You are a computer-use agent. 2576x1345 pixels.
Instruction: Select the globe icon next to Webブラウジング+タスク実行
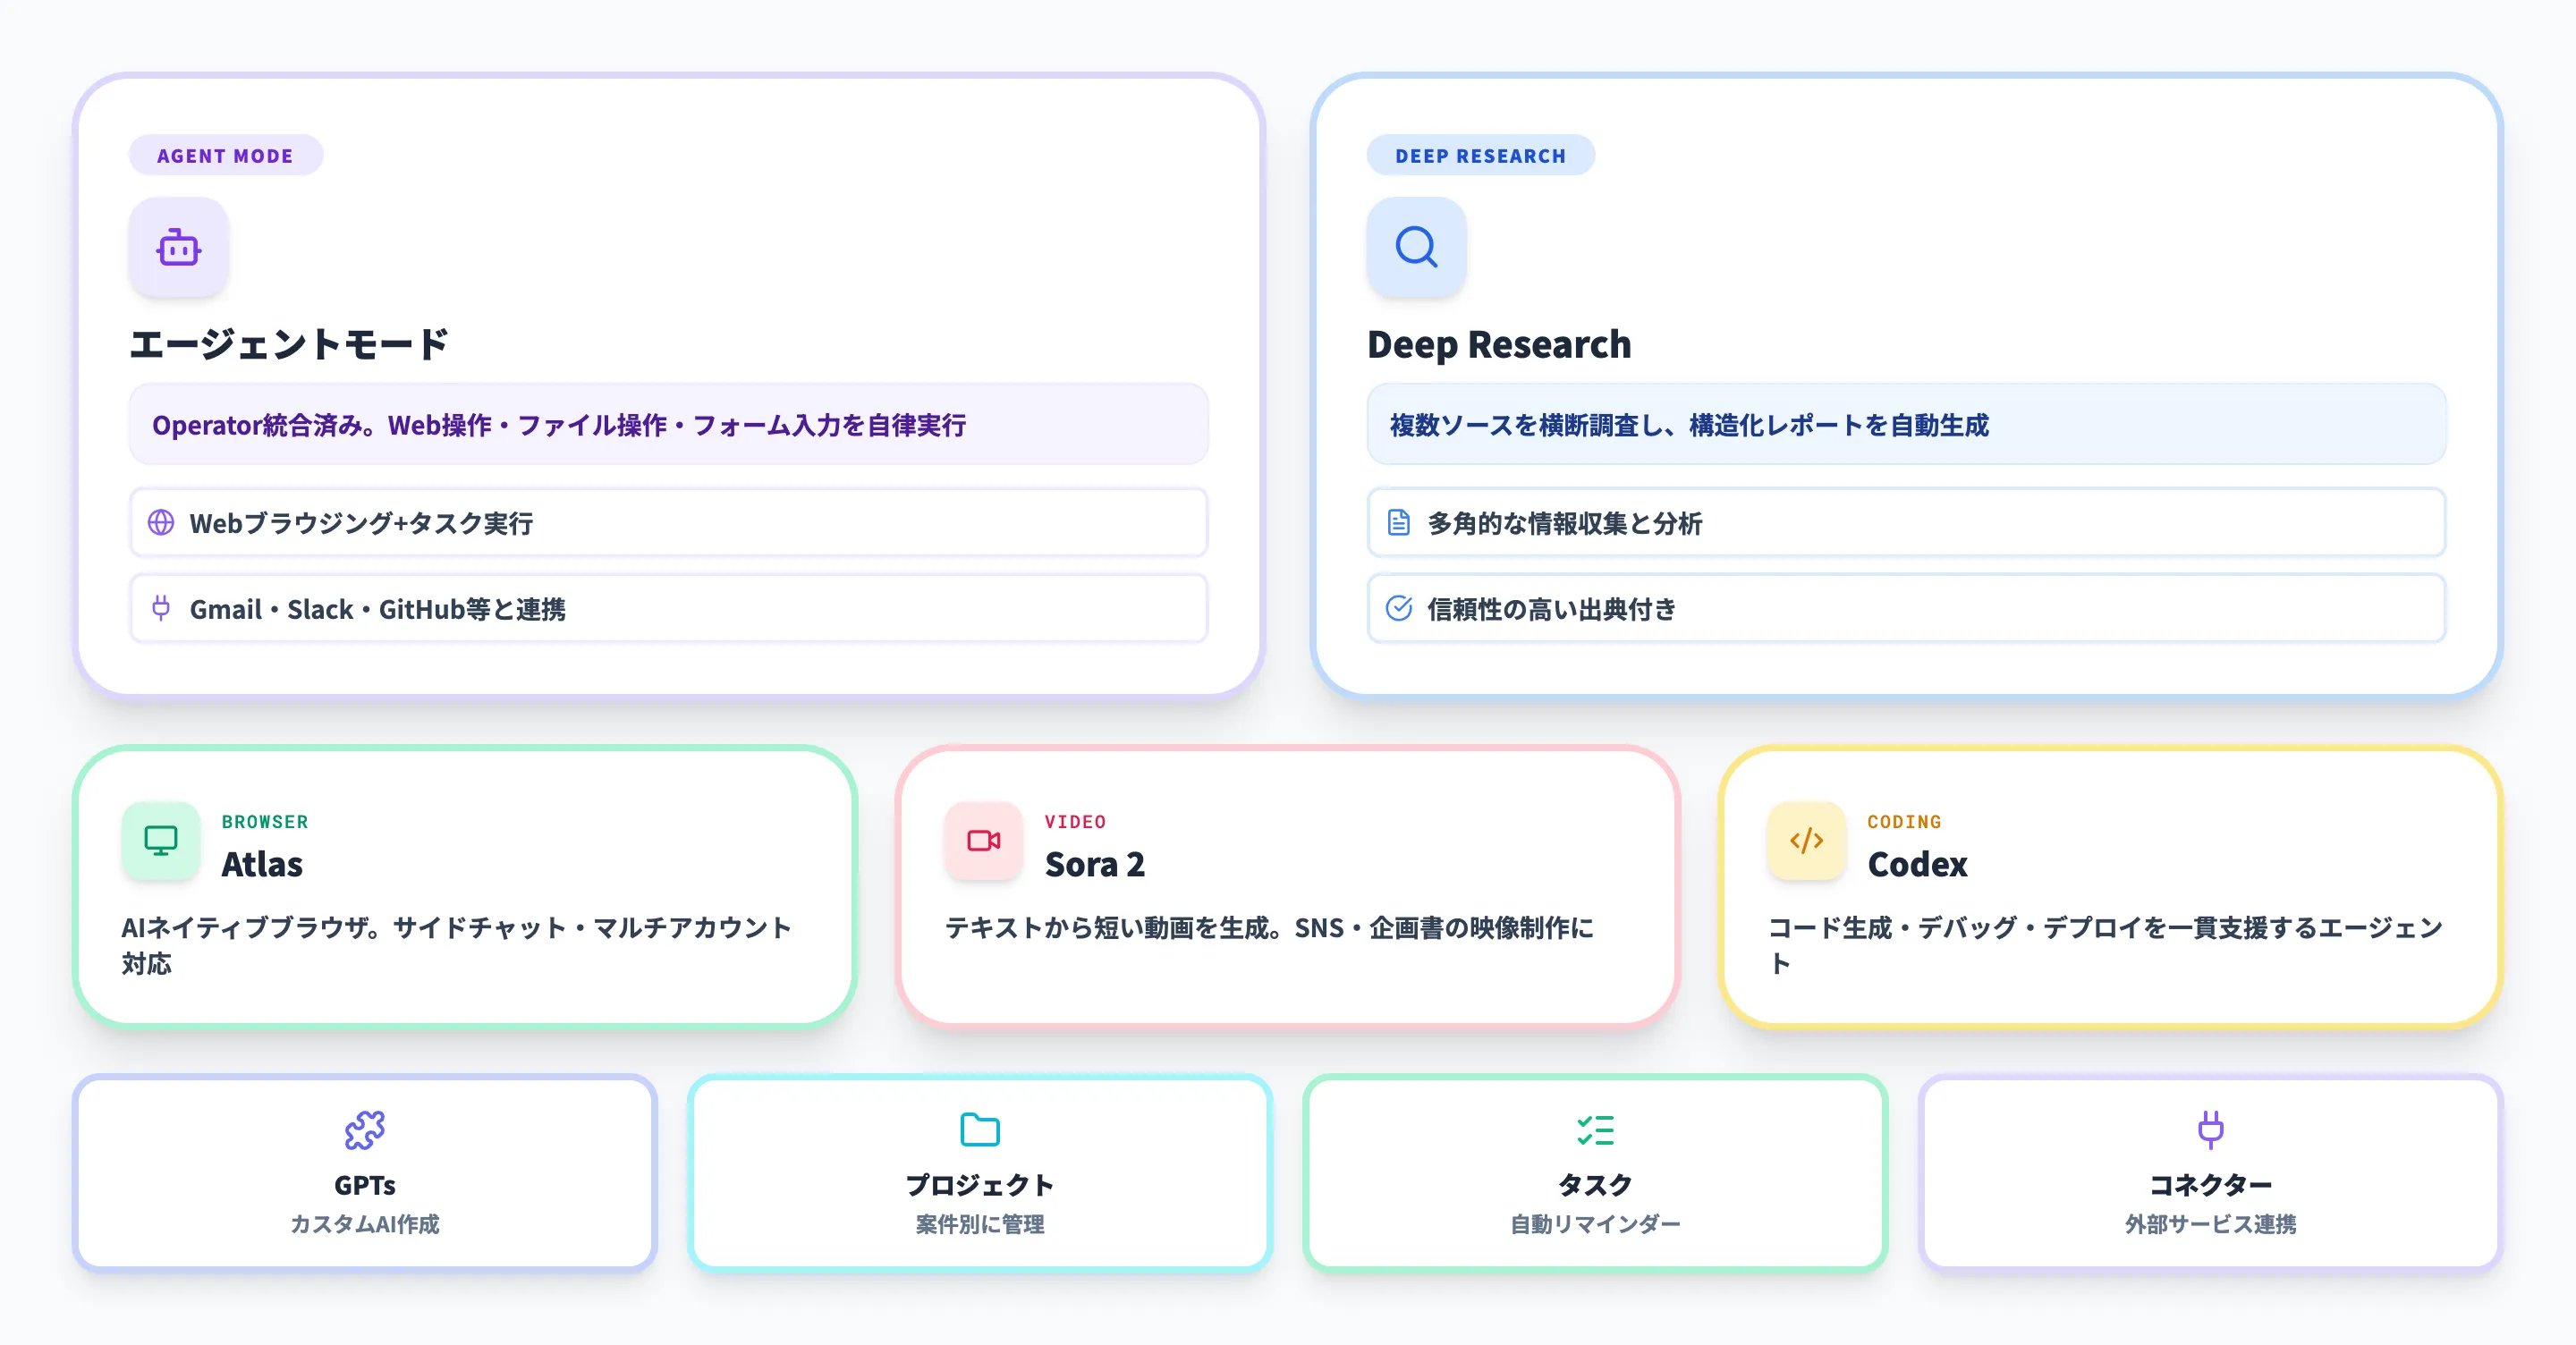(x=162, y=523)
